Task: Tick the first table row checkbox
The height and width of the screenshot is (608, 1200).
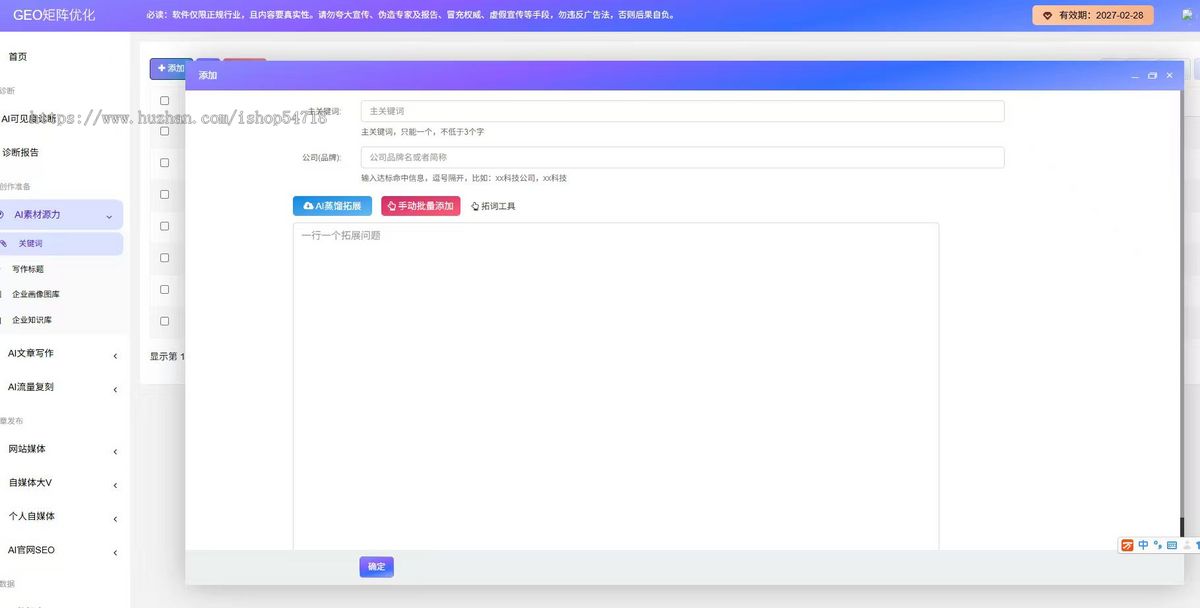Action: tap(165, 131)
